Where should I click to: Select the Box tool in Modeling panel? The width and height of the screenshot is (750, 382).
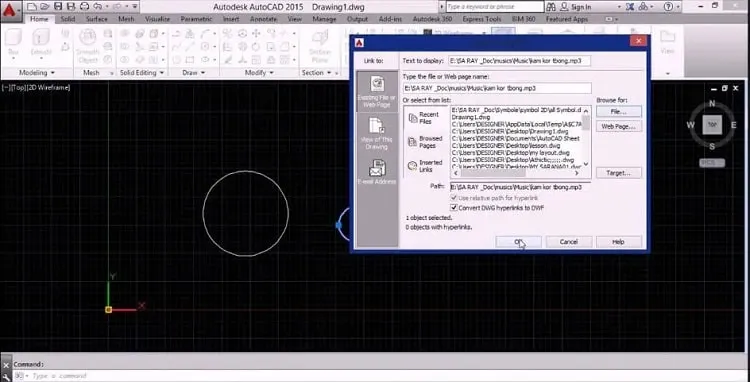[13, 42]
